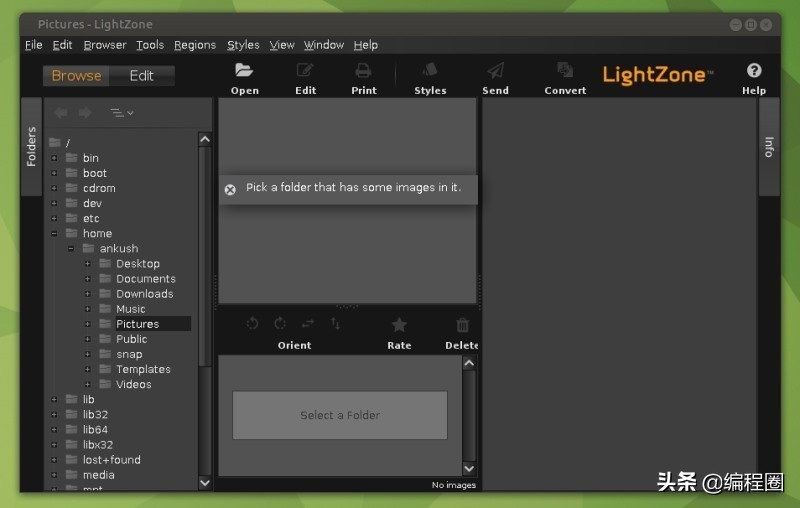This screenshot has width=800, height=508.
Task: Open the Styles toolbar icon
Action: pos(430,70)
